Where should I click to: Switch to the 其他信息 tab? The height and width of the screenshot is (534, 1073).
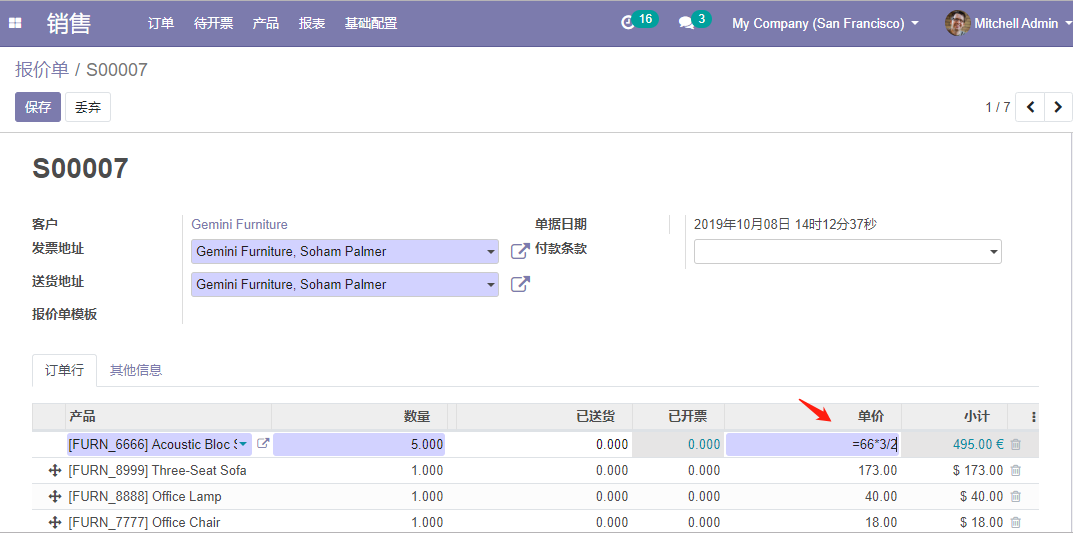(136, 370)
